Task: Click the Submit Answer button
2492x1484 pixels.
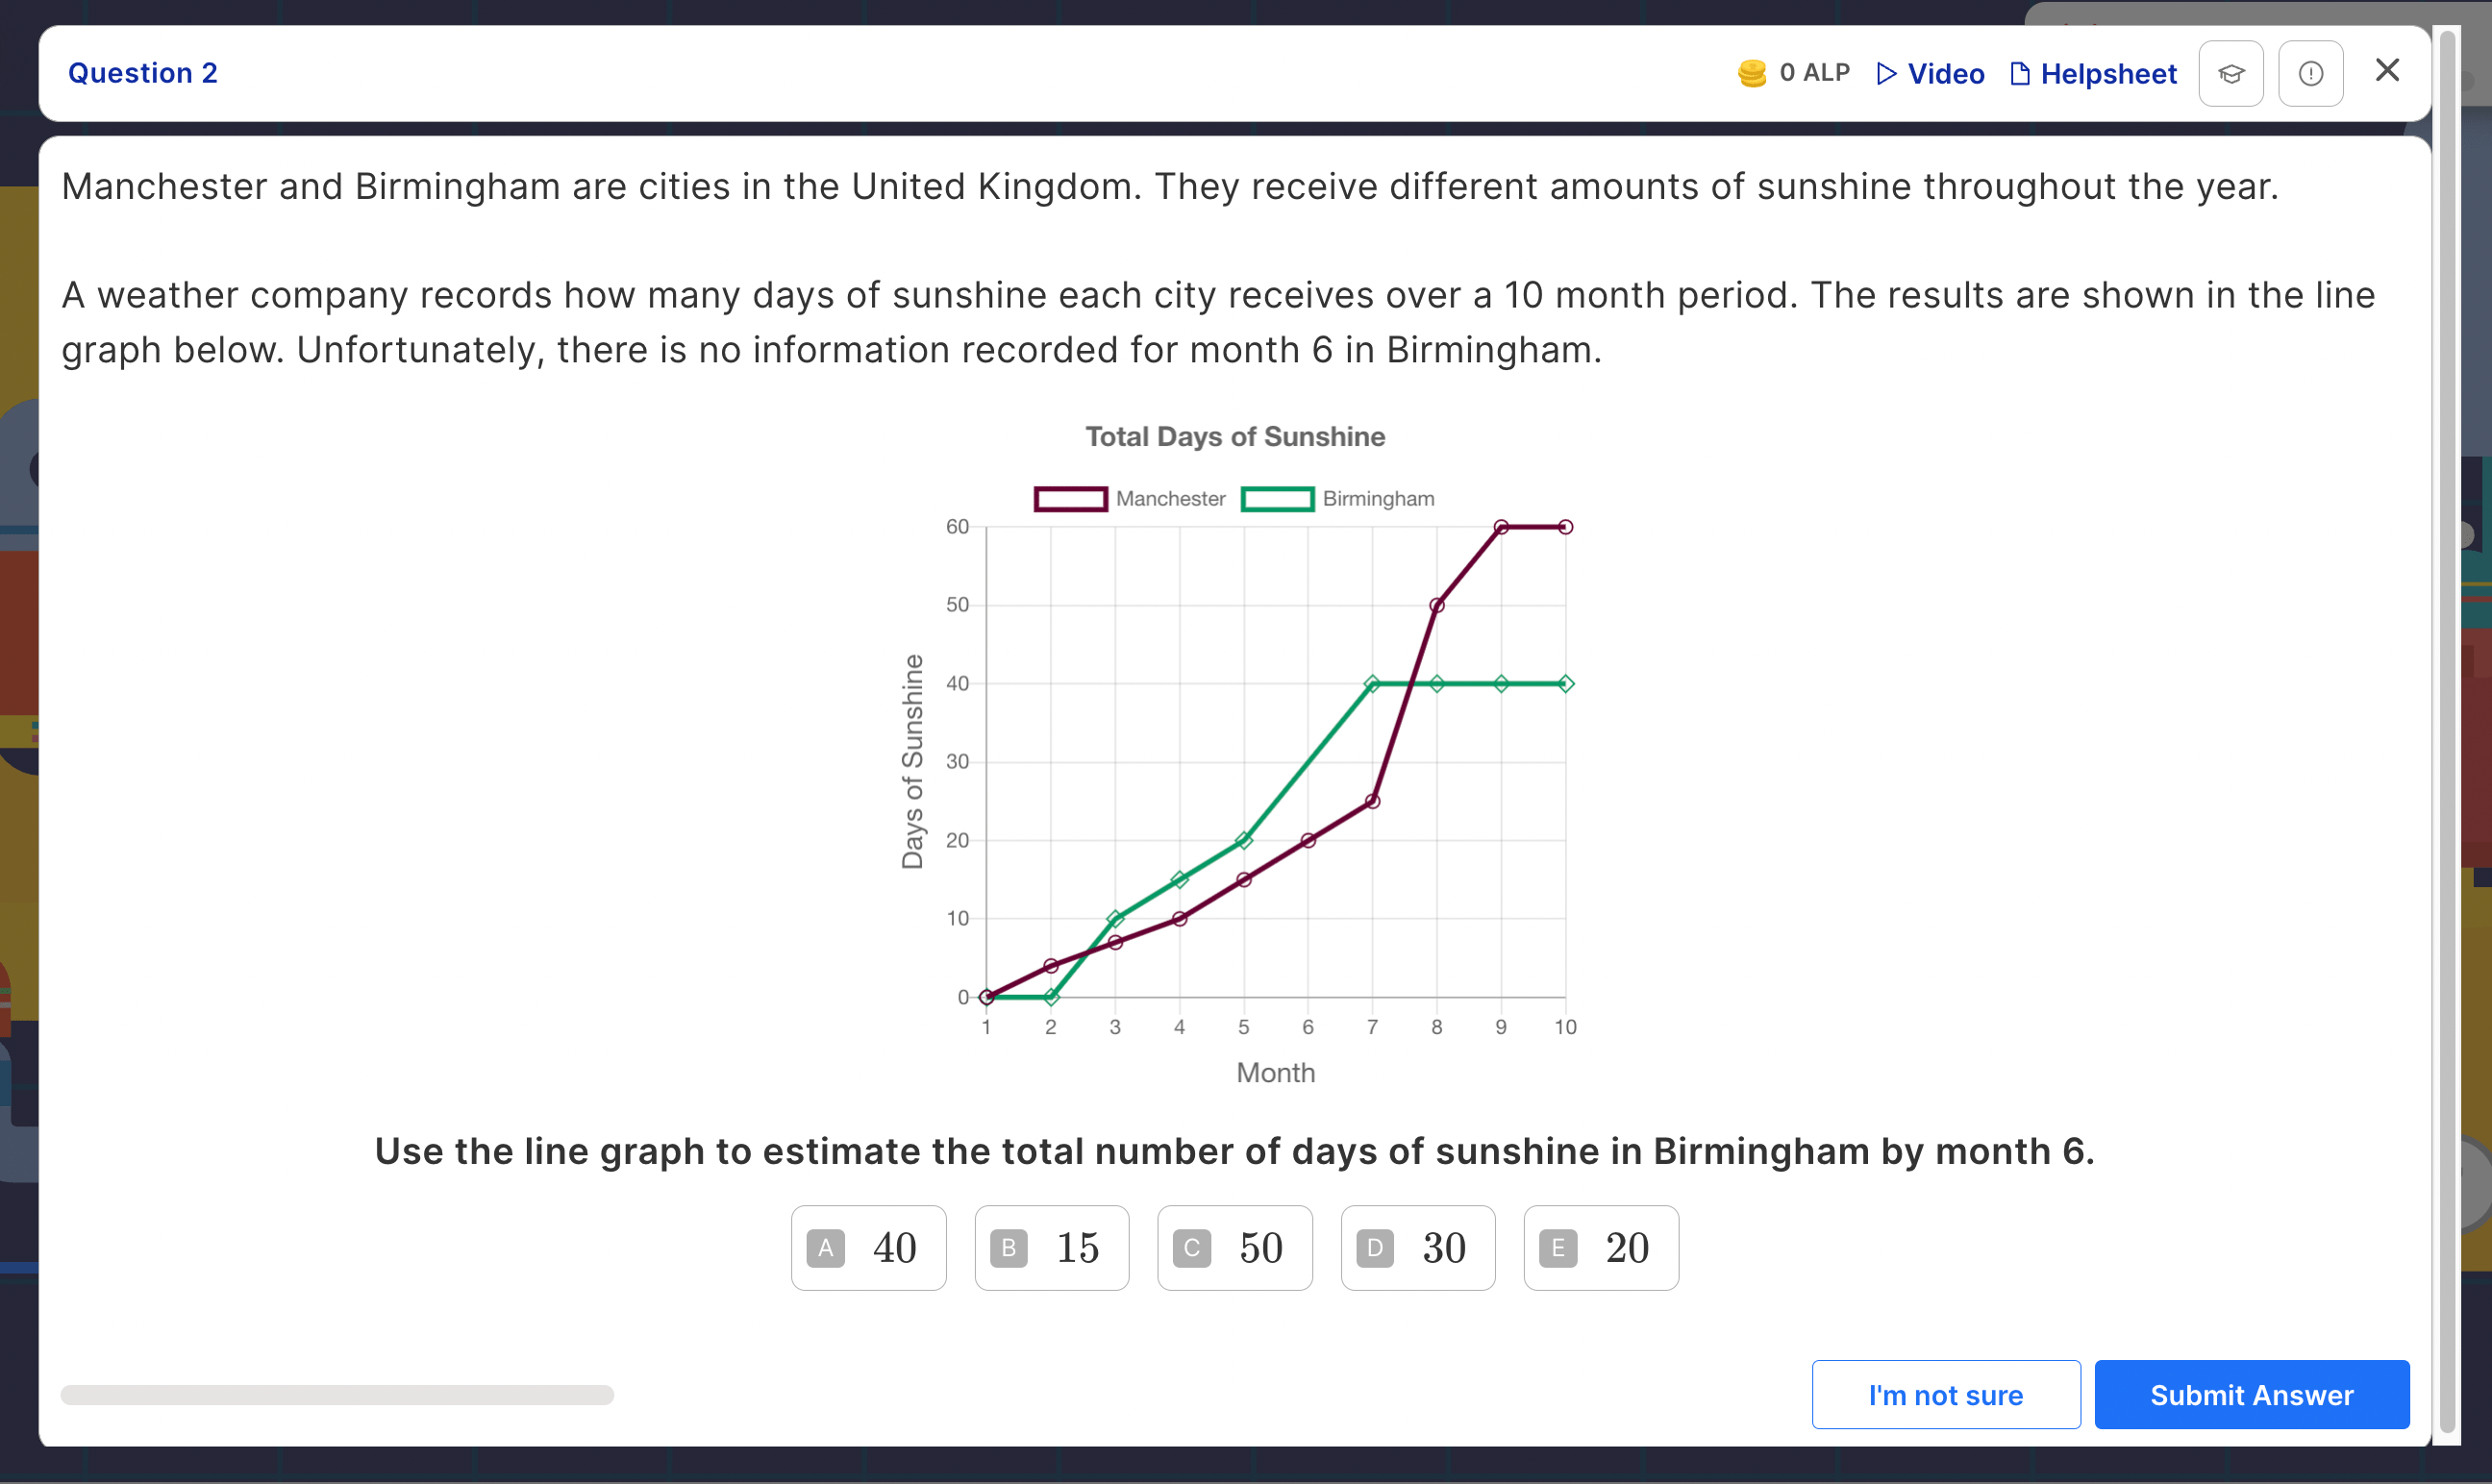Action: [2251, 1394]
